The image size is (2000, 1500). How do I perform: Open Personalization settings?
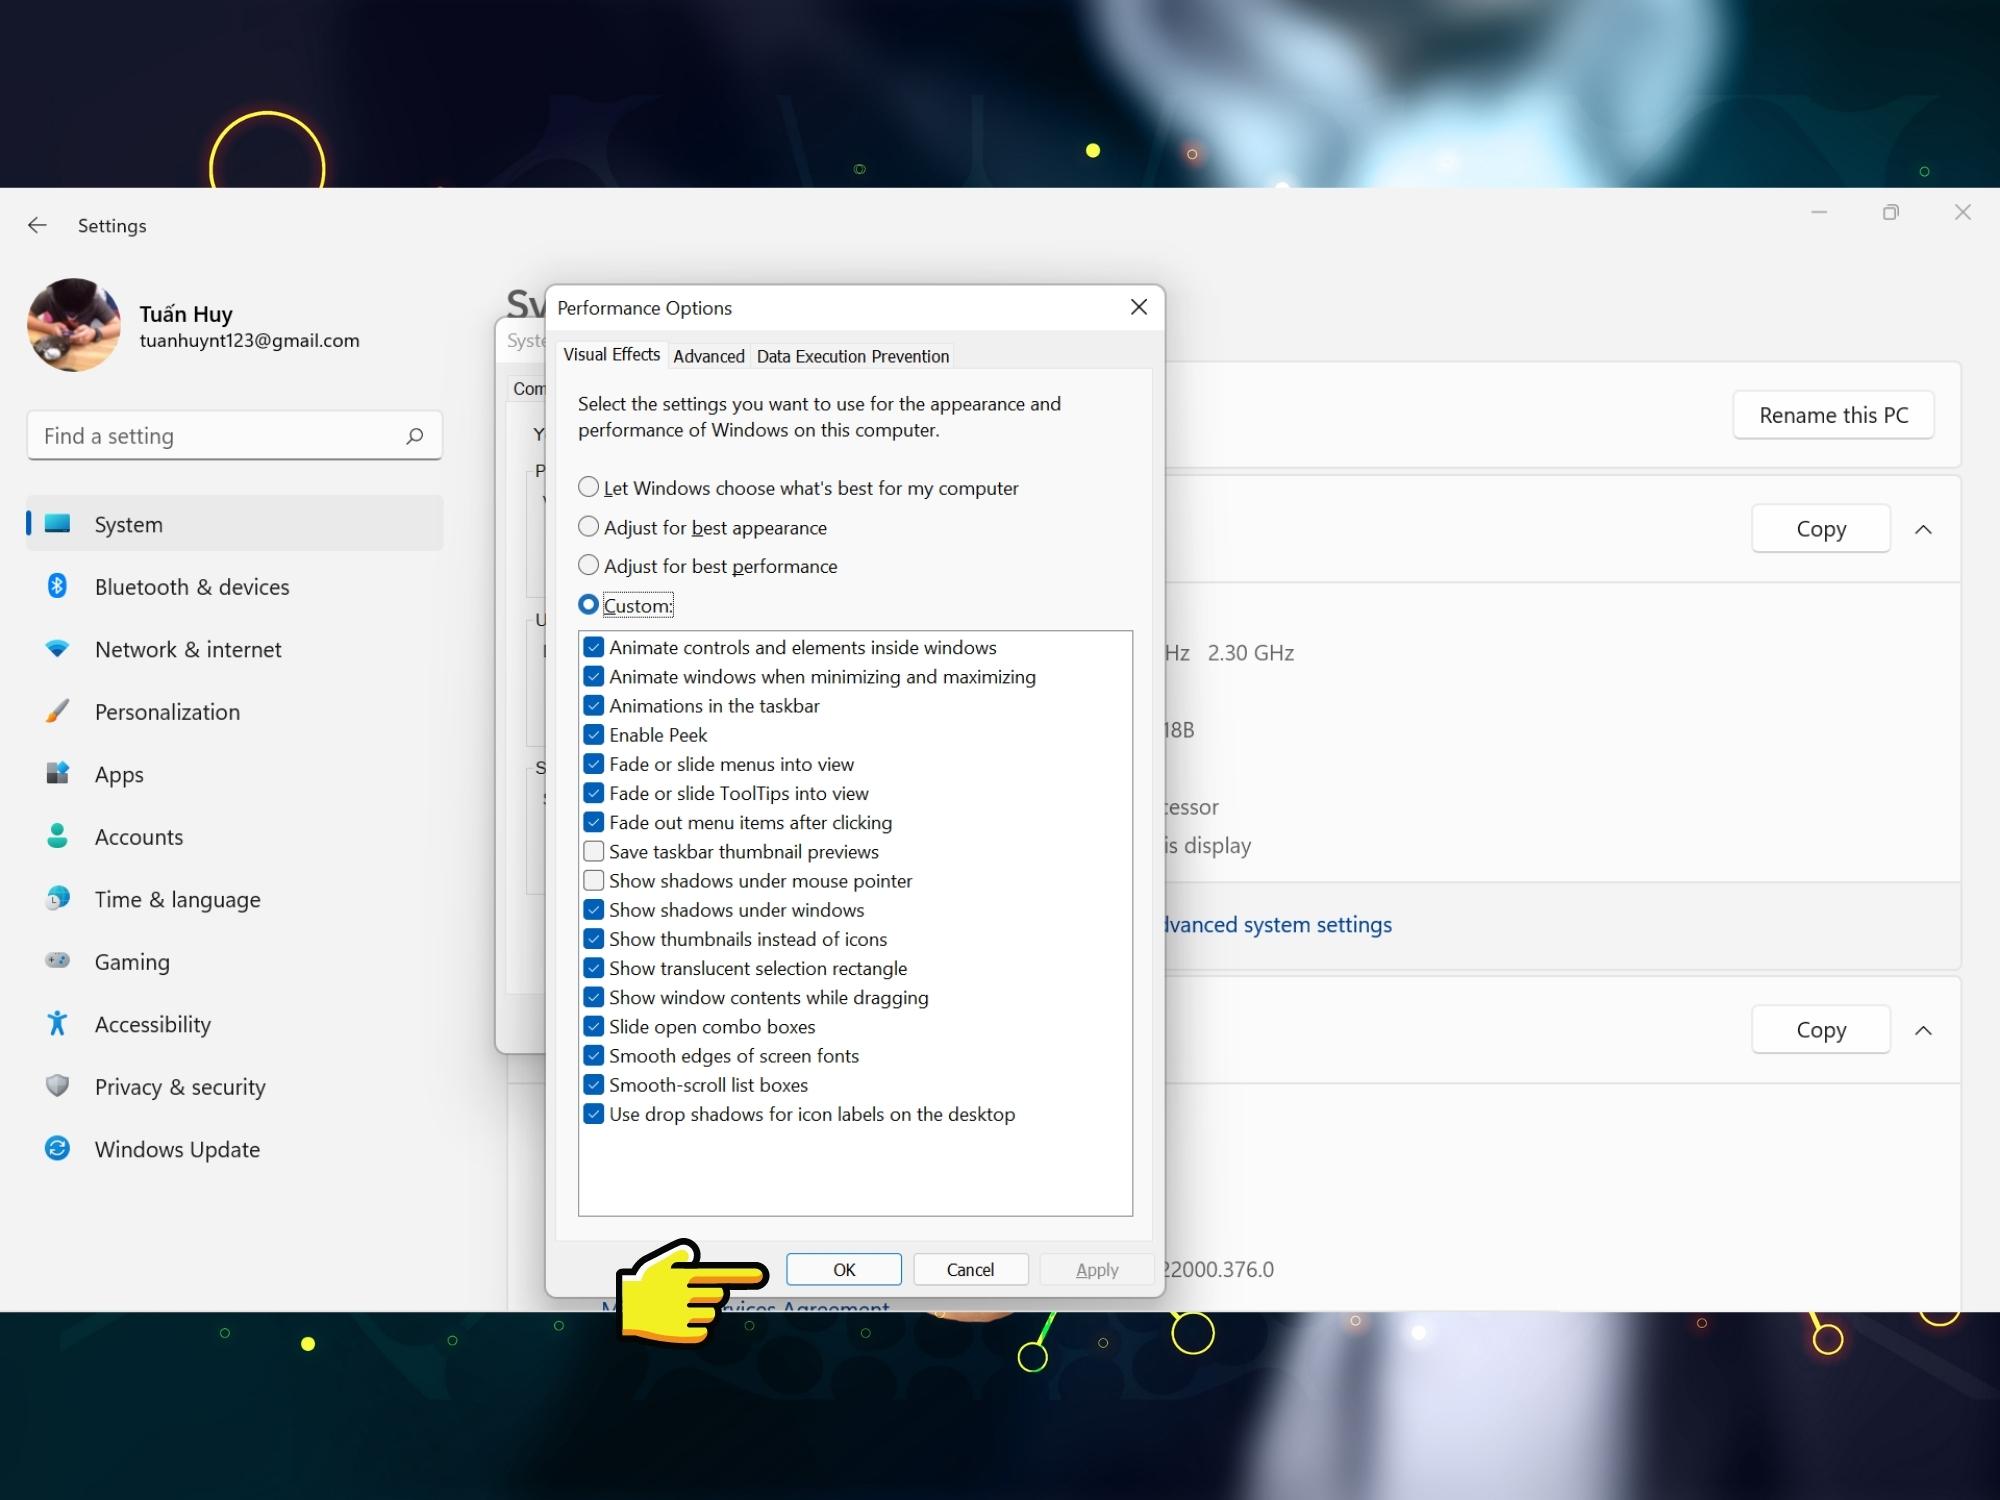pyautogui.click(x=234, y=711)
